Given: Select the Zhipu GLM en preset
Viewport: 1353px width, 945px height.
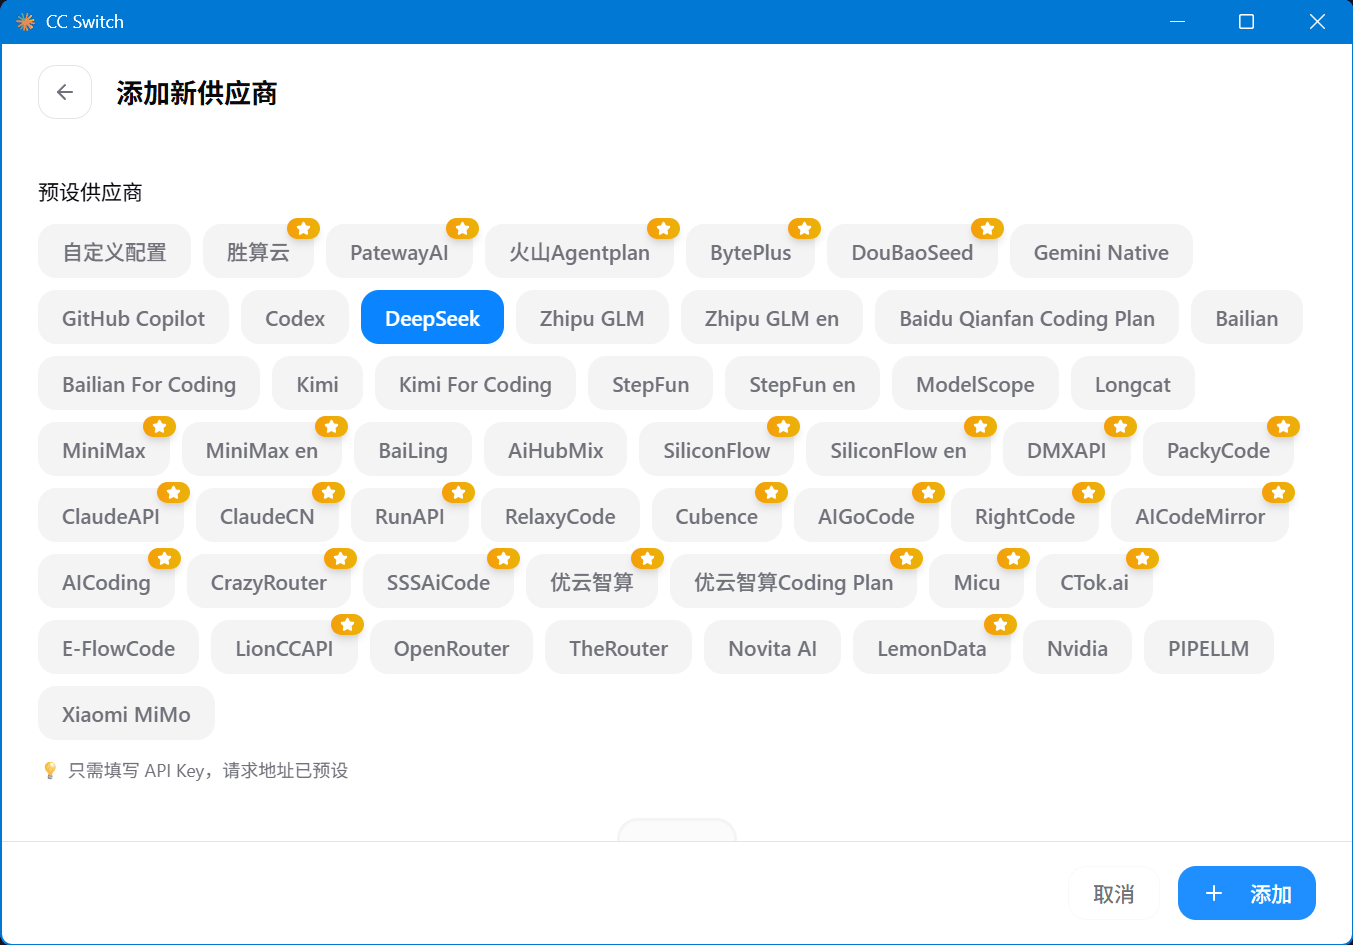Looking at the screenshot, I should coord(772,317).
